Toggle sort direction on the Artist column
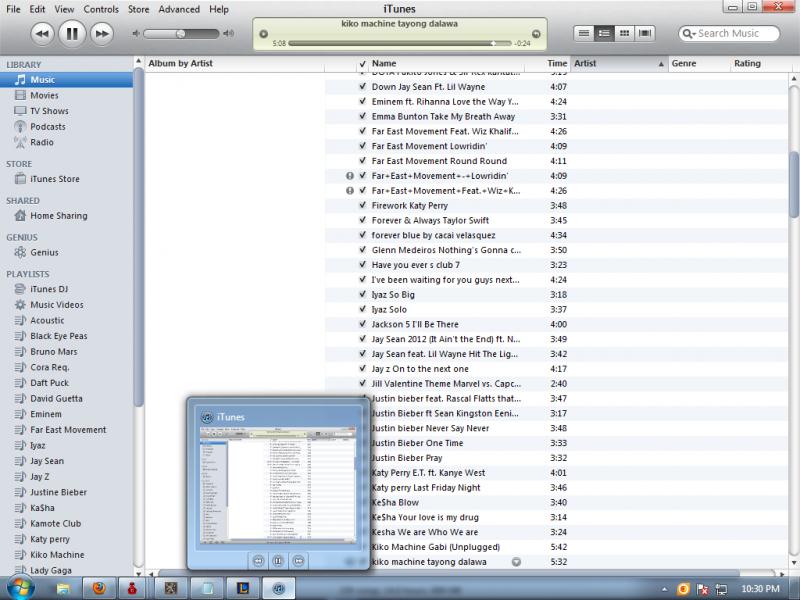Screen dimensions: 800x600 660,63
